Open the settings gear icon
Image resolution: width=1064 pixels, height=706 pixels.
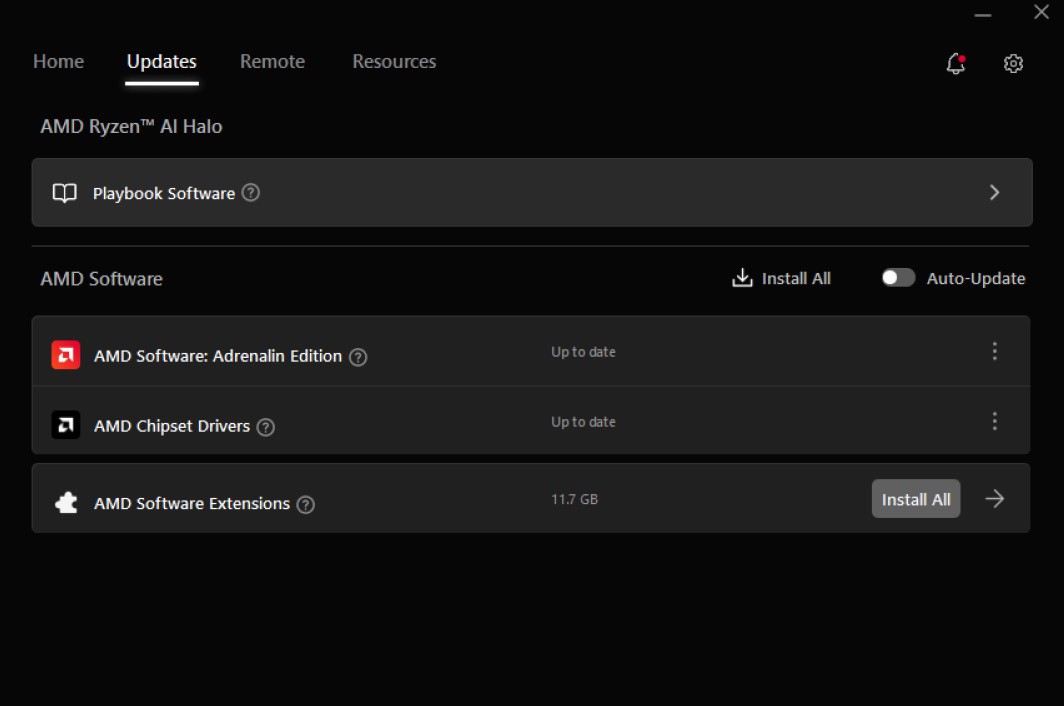tap(1013, 63)
